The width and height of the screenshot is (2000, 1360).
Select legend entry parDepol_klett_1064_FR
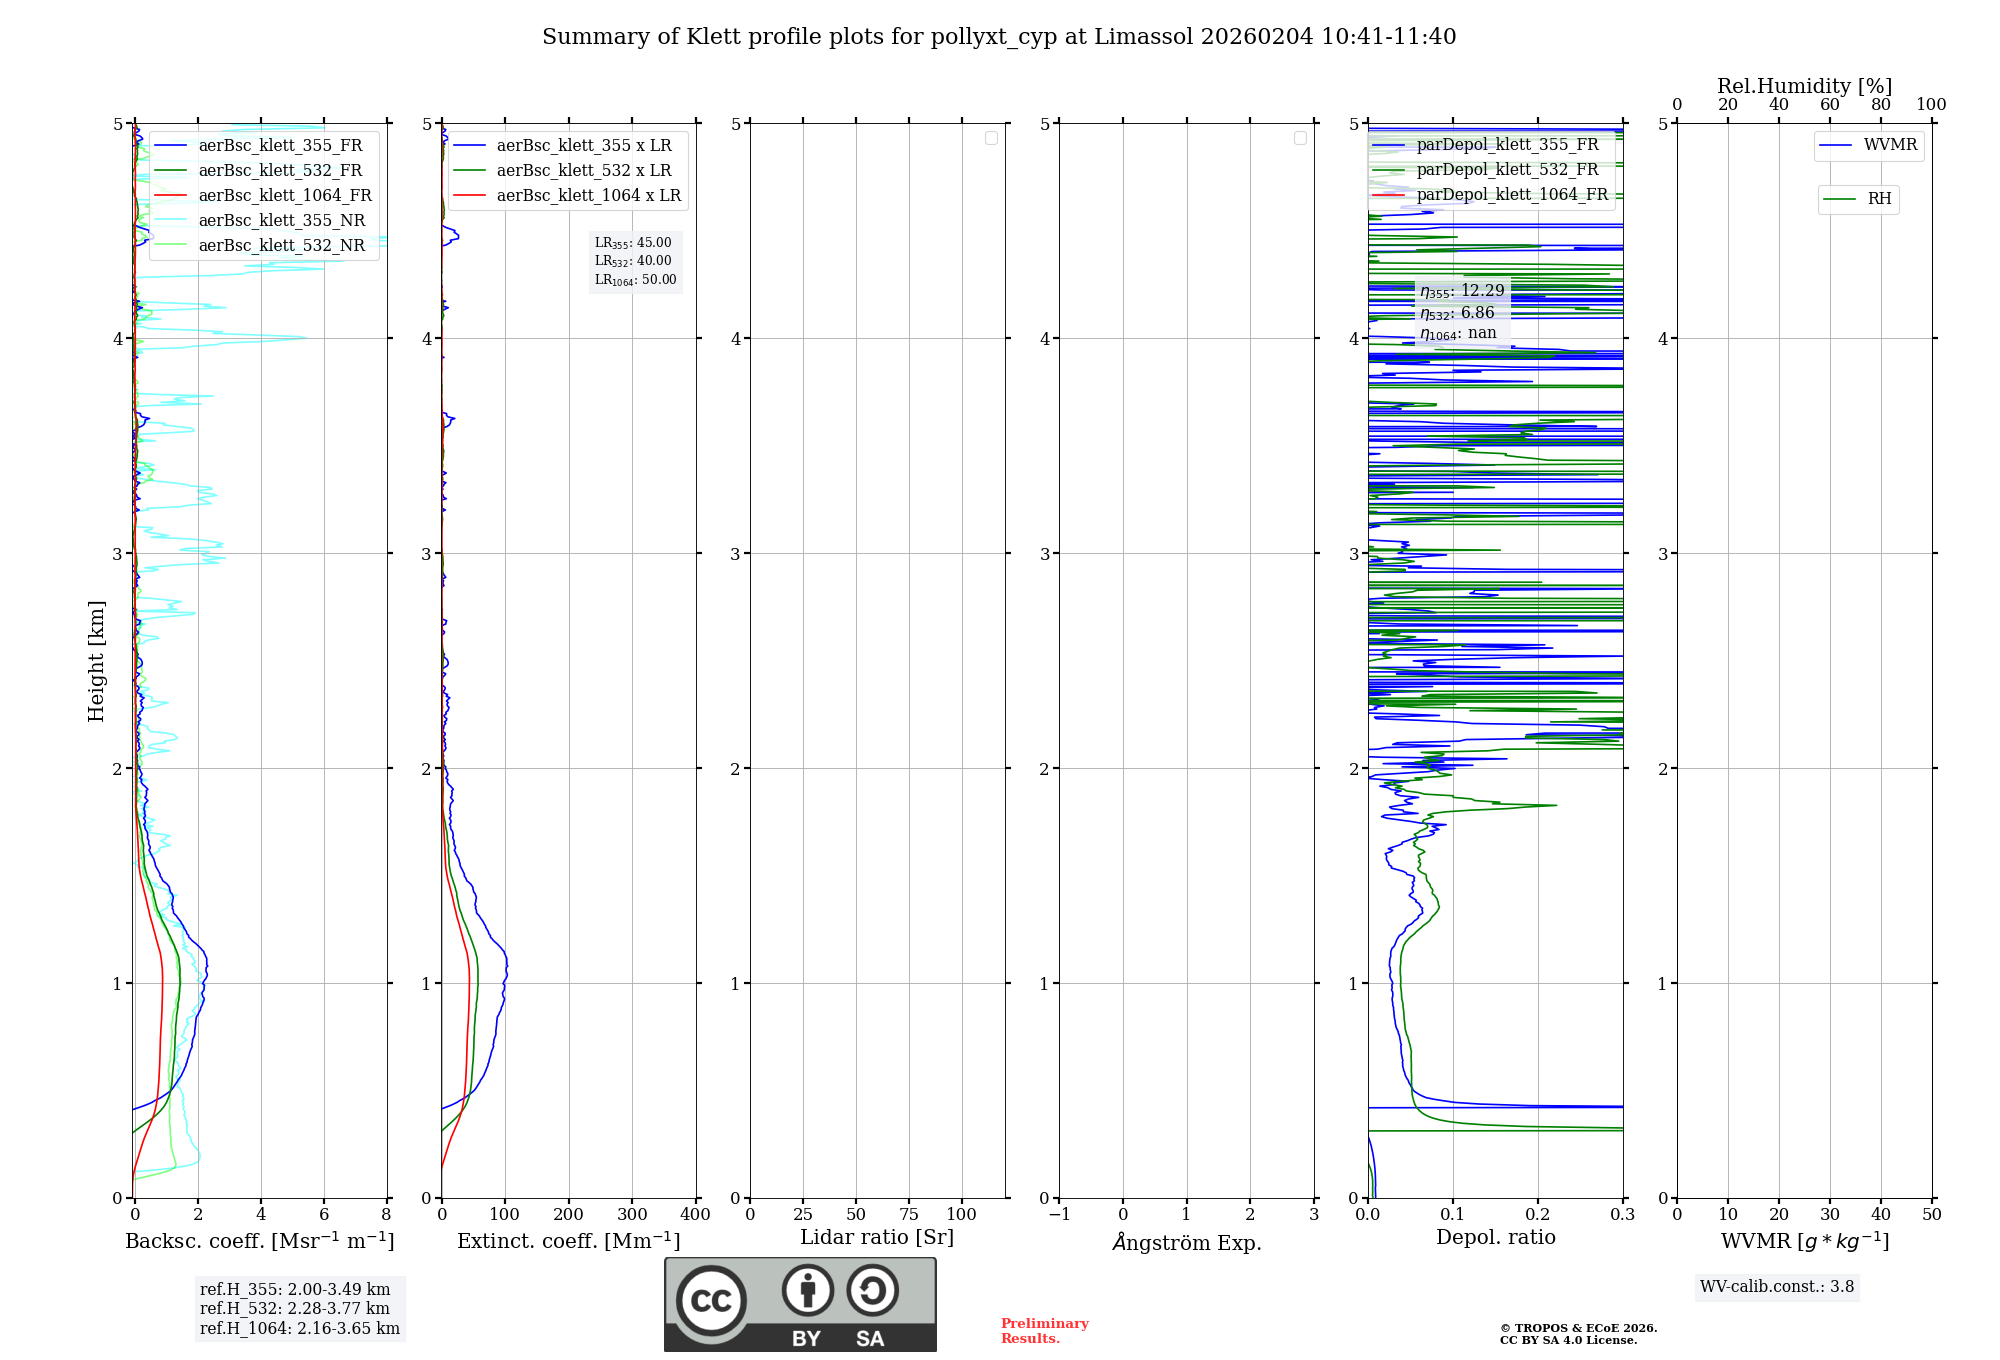(1490, 194)
